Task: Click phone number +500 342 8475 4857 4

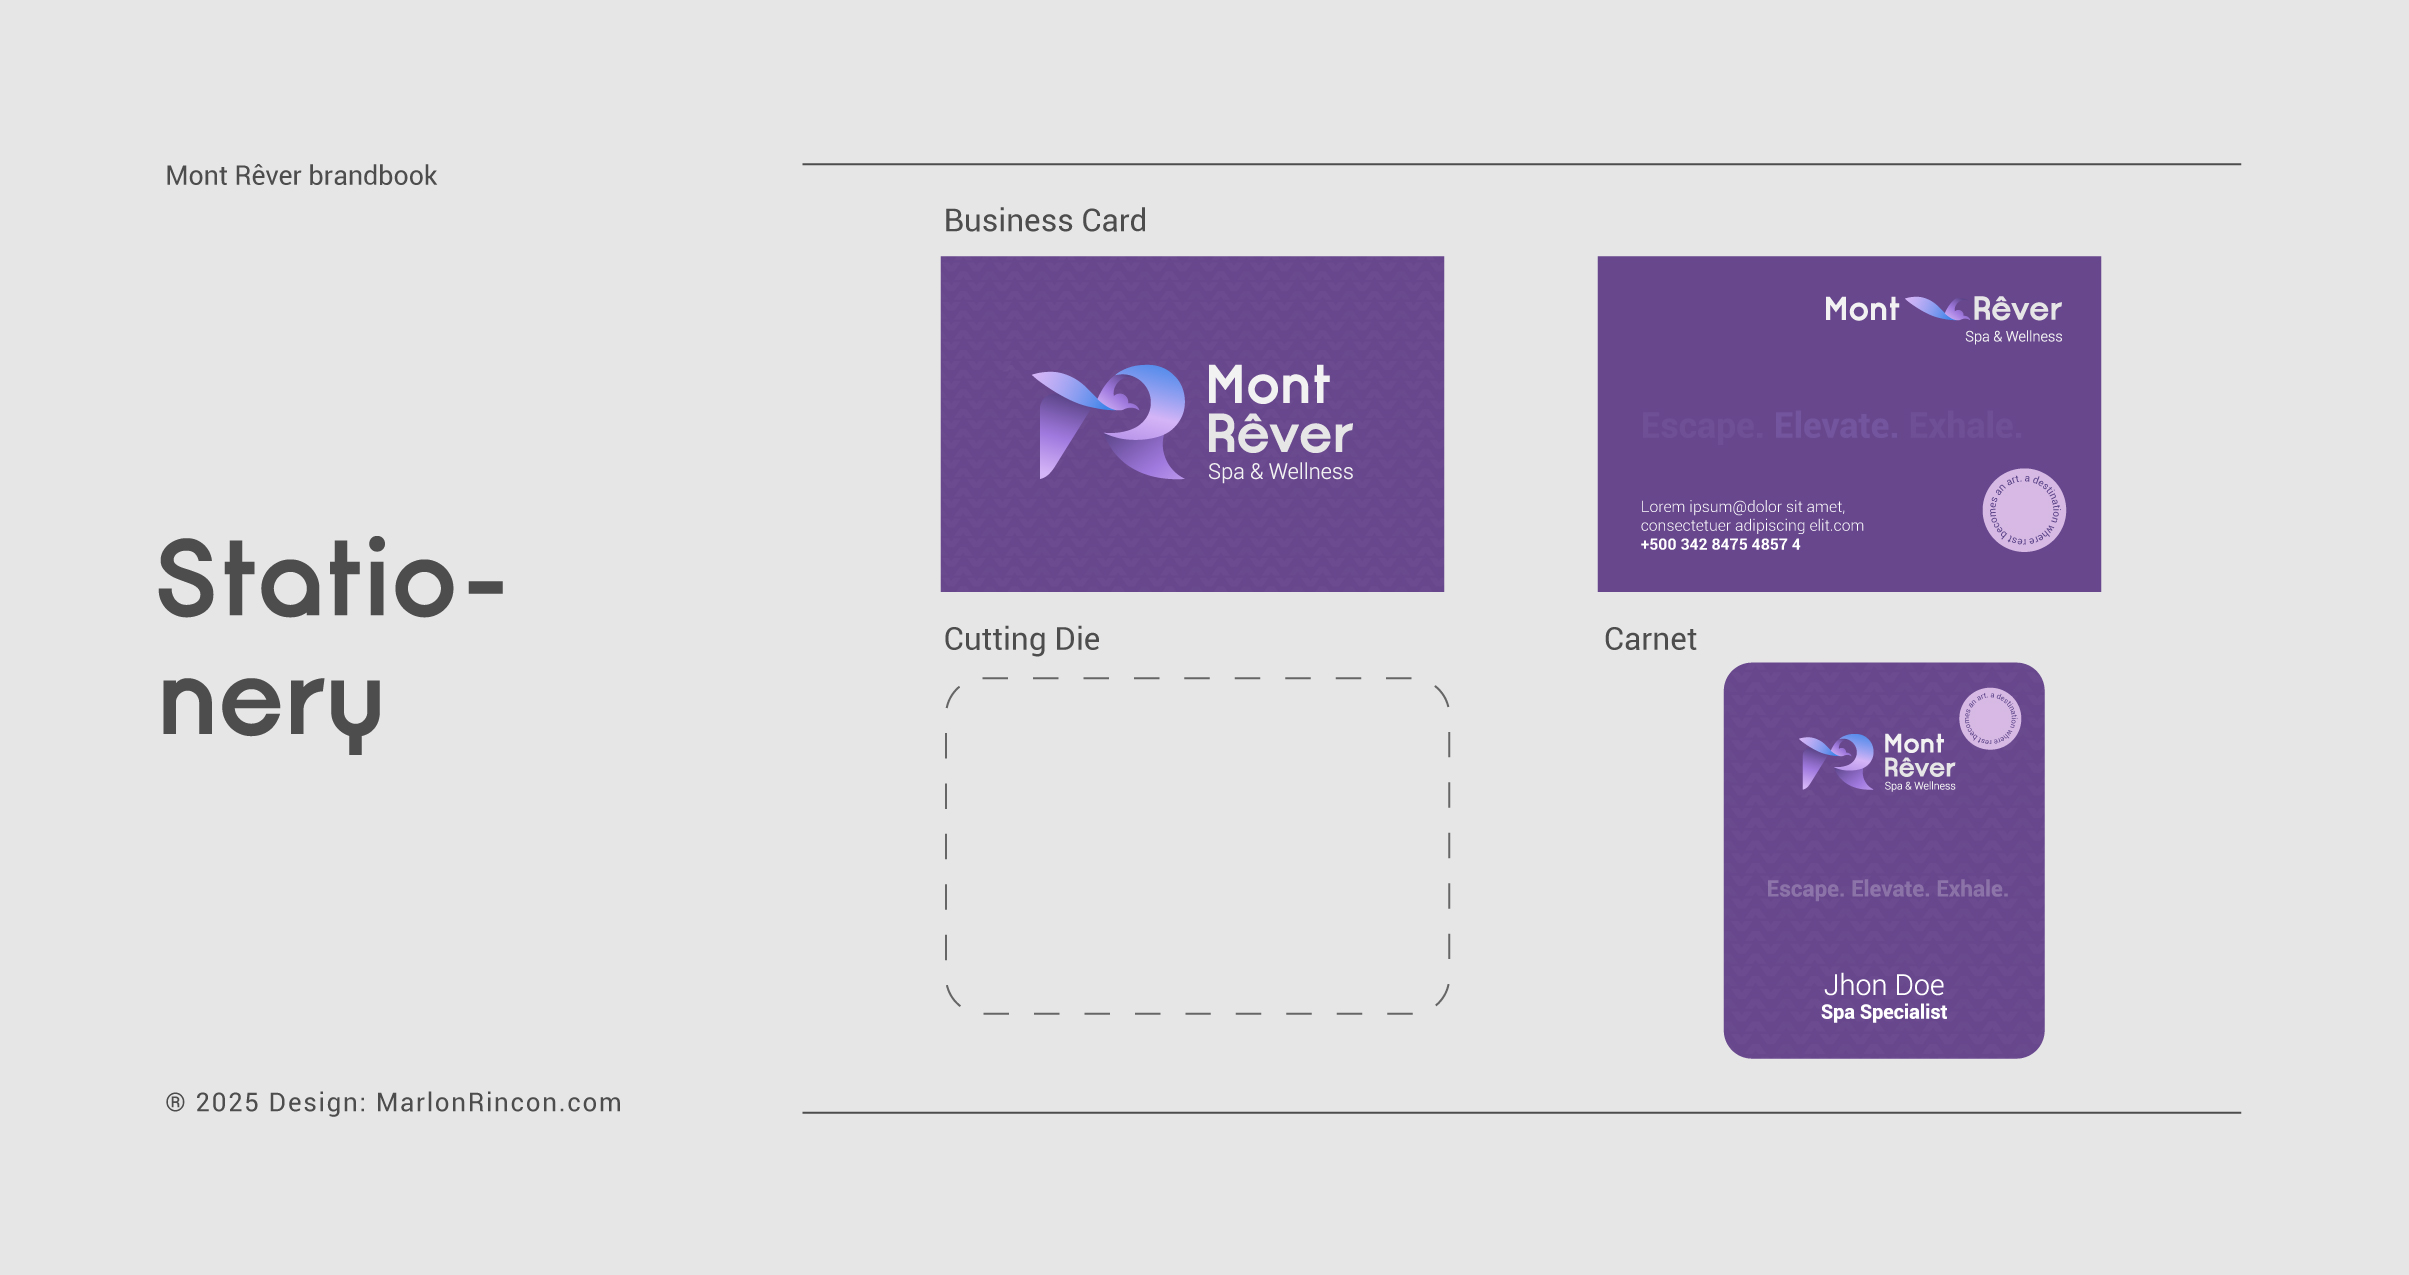Action: pyautogui.click(x=1720, y=545)
